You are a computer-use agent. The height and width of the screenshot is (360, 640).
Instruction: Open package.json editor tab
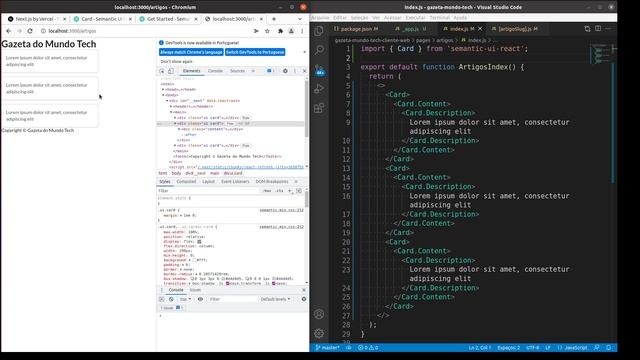pyautogui.click(x=356, y=29)
